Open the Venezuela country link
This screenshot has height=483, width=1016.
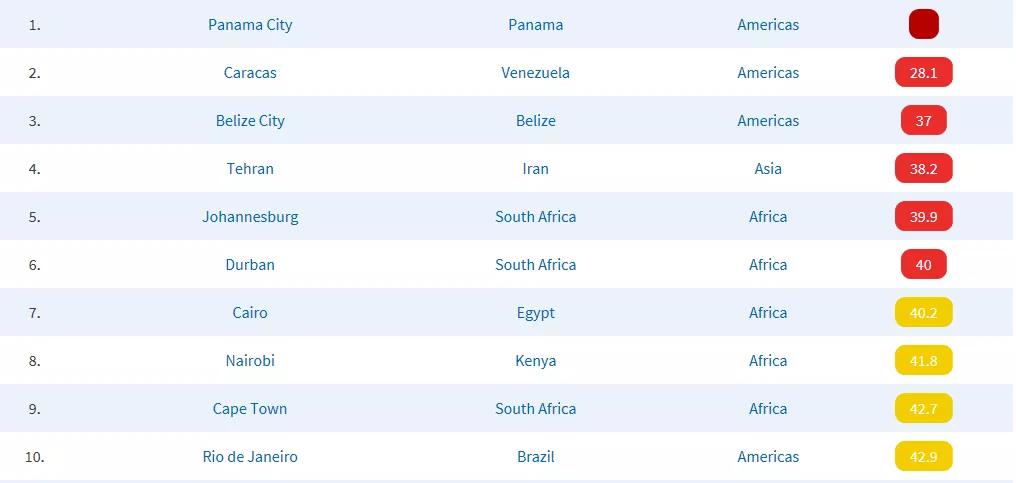pos(536,73)
